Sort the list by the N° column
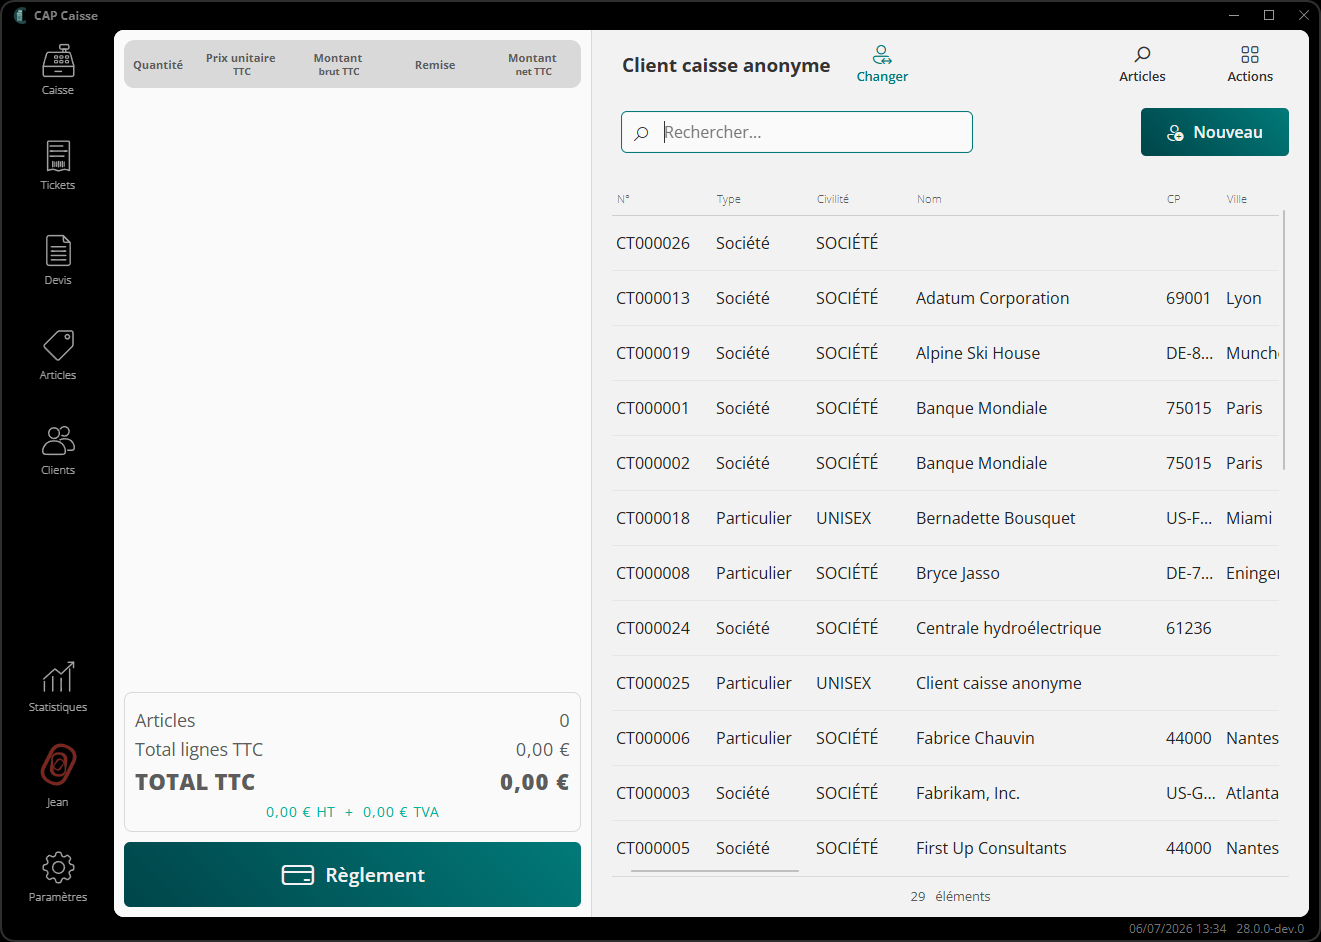This screenshot has width=1321, height=942. (x=623, y=199)
